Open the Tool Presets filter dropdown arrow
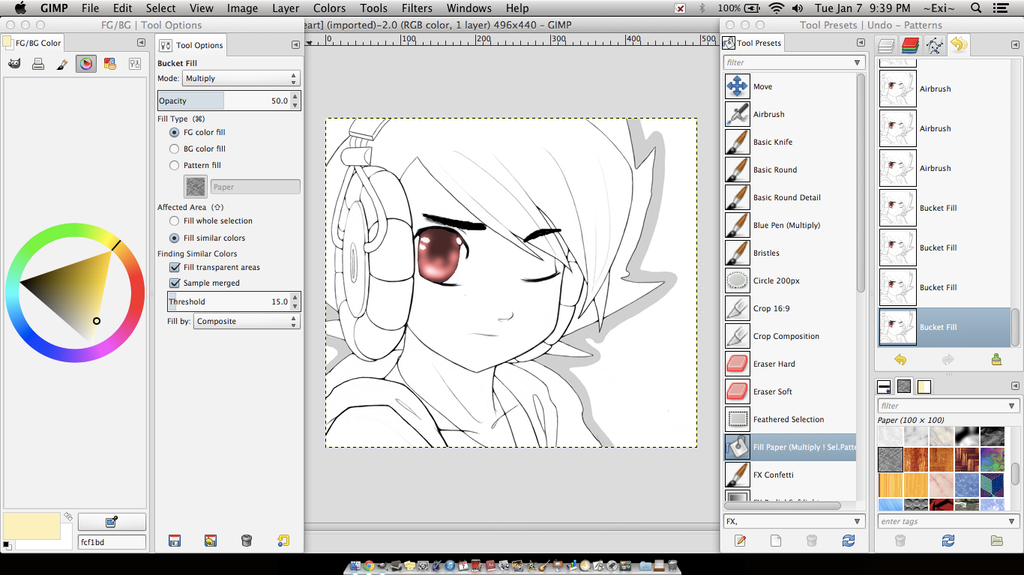This screenshot has width=1024, height=575. point(857,63)
